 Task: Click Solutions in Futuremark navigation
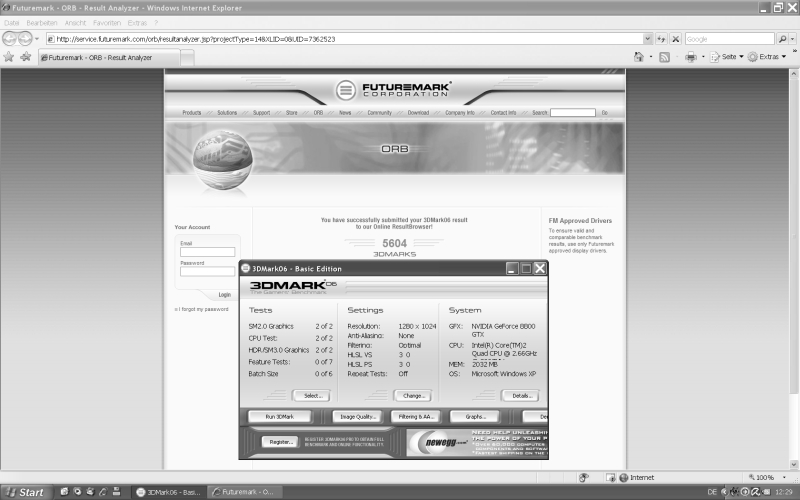[227, 113]
